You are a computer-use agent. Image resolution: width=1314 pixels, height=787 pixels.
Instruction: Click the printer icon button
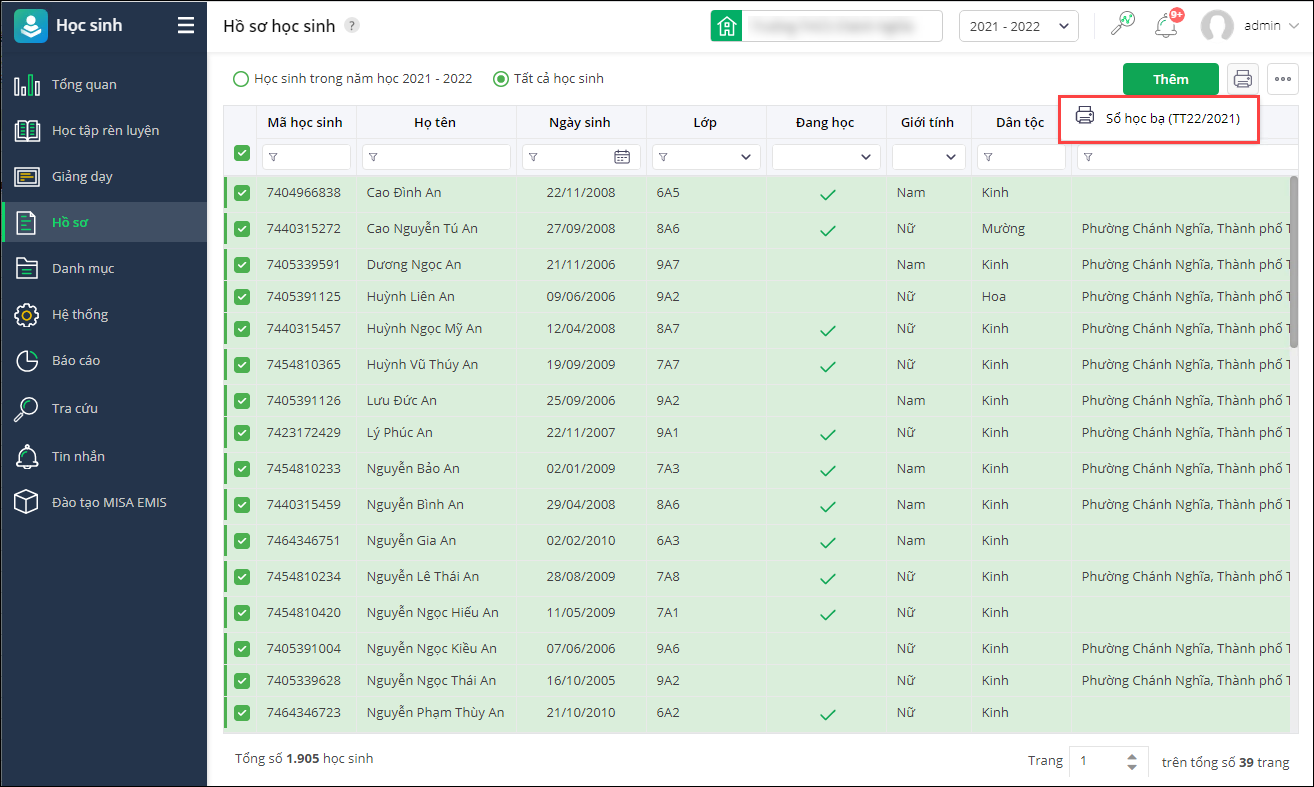[x=1243, y=79]
